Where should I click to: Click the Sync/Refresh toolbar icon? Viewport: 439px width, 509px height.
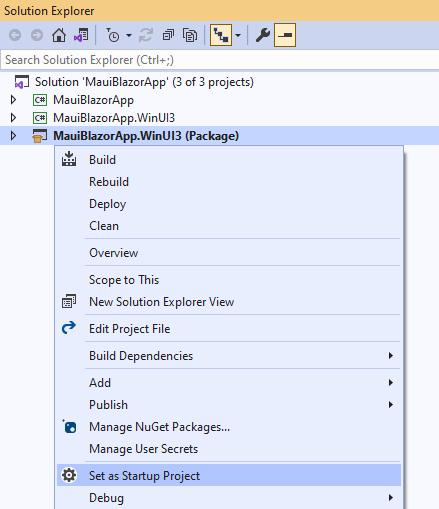(x=146, y=35)
